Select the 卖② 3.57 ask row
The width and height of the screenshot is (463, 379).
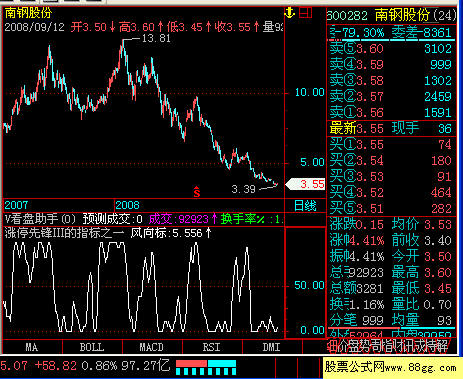point(391,97)
